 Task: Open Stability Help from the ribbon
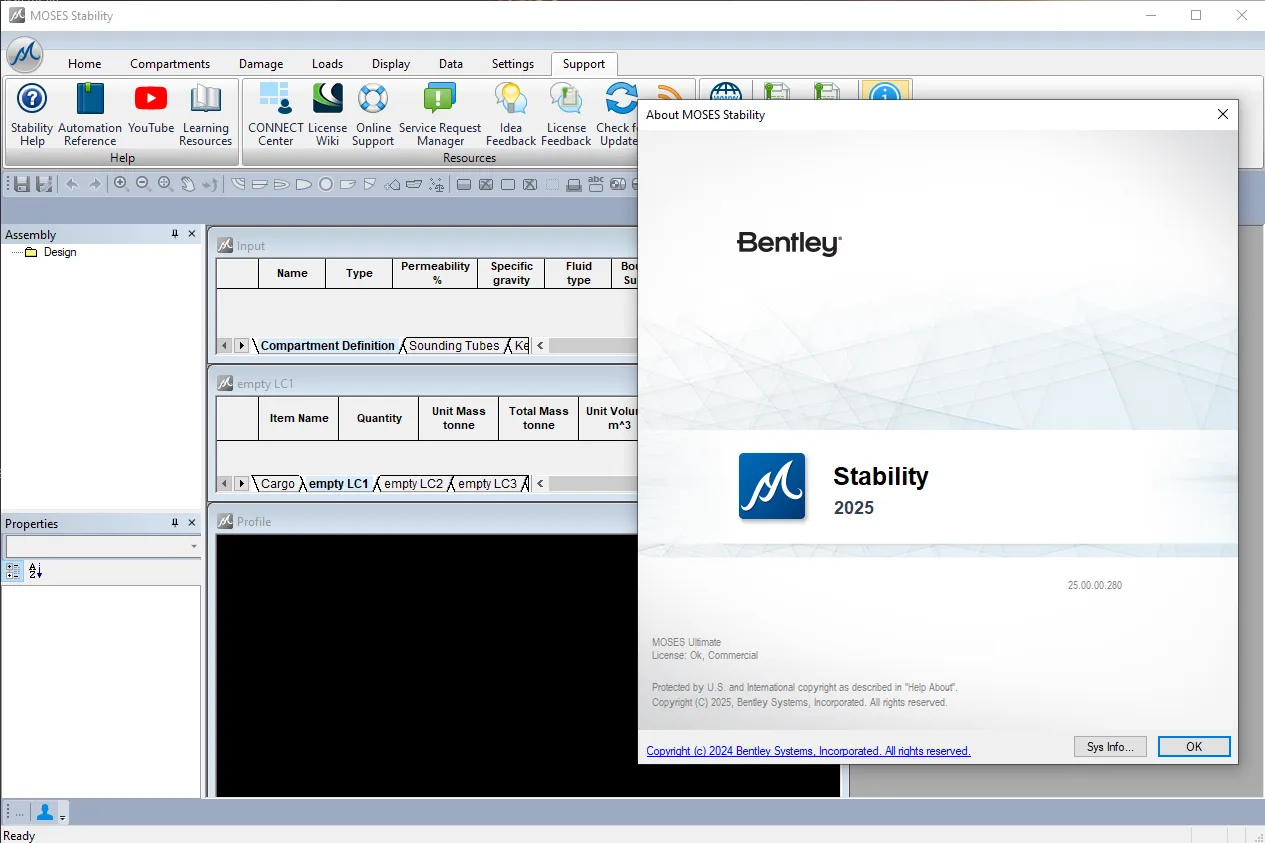[32, 115]
